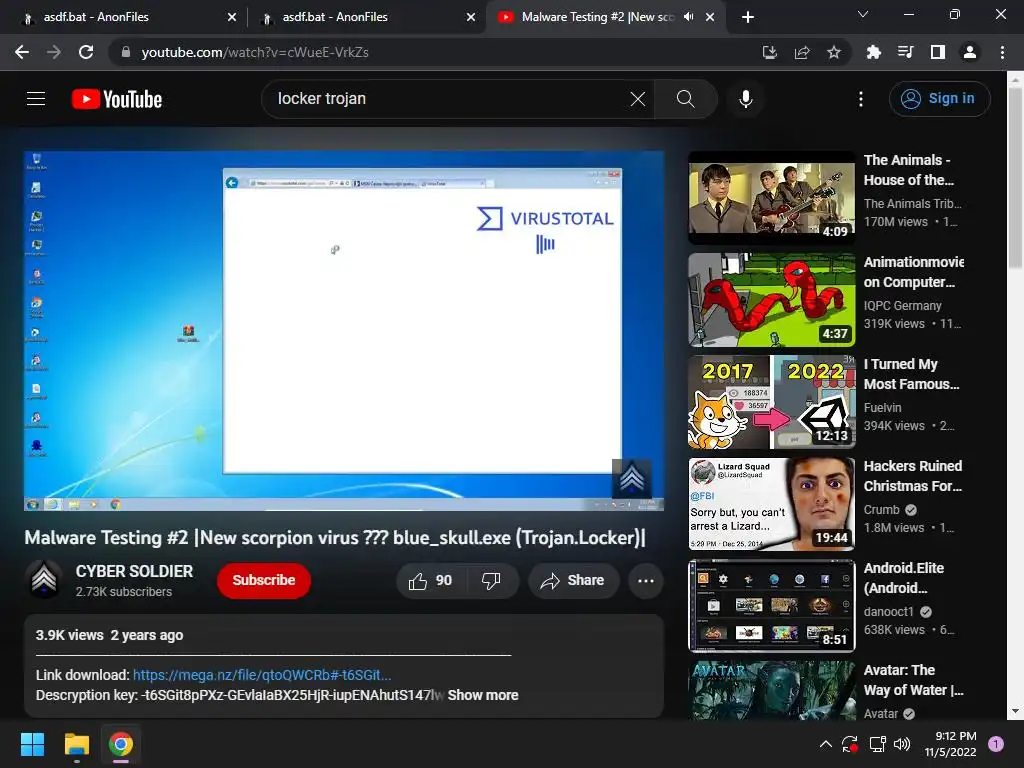Open the network icon in system tray
Image resolution: width=1024 pixels, height=768 pixels.
[877, 744]
